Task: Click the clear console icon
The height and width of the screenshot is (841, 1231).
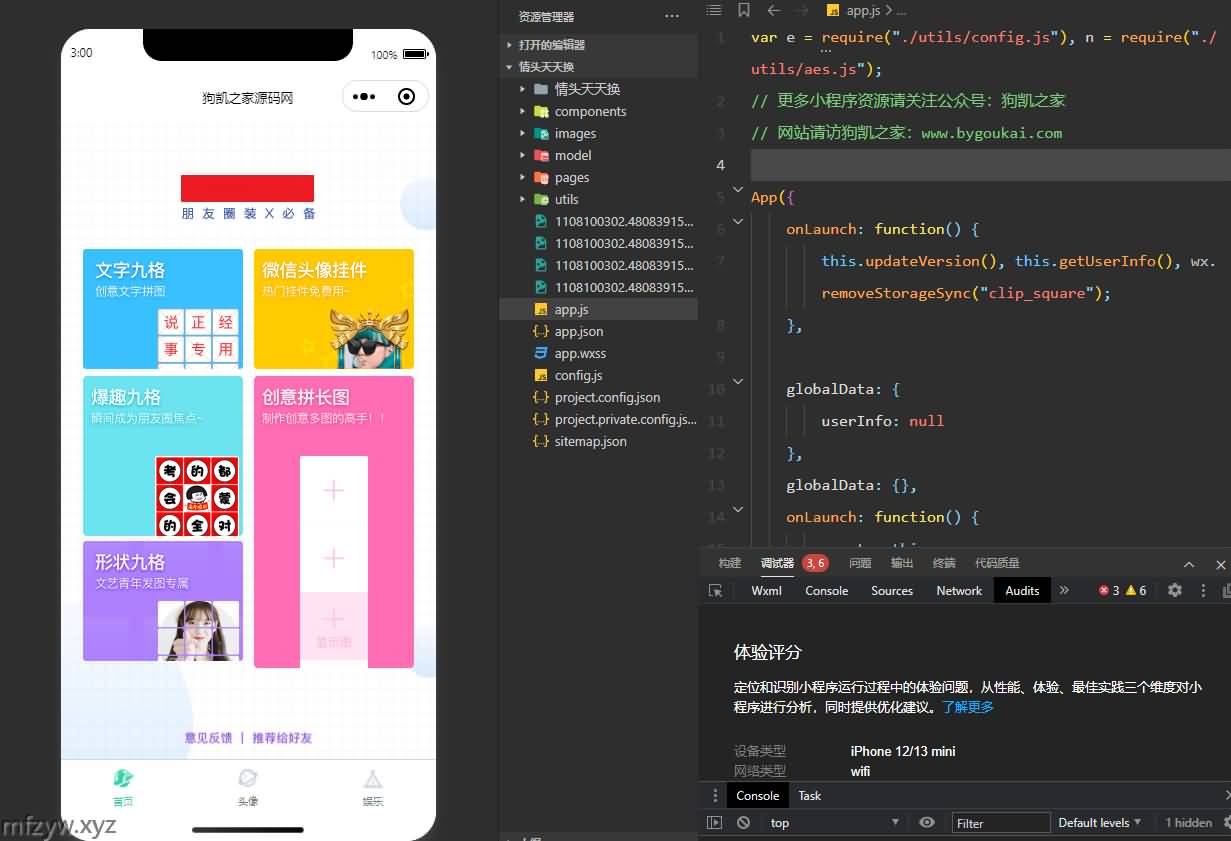Action: pos(743,823)
